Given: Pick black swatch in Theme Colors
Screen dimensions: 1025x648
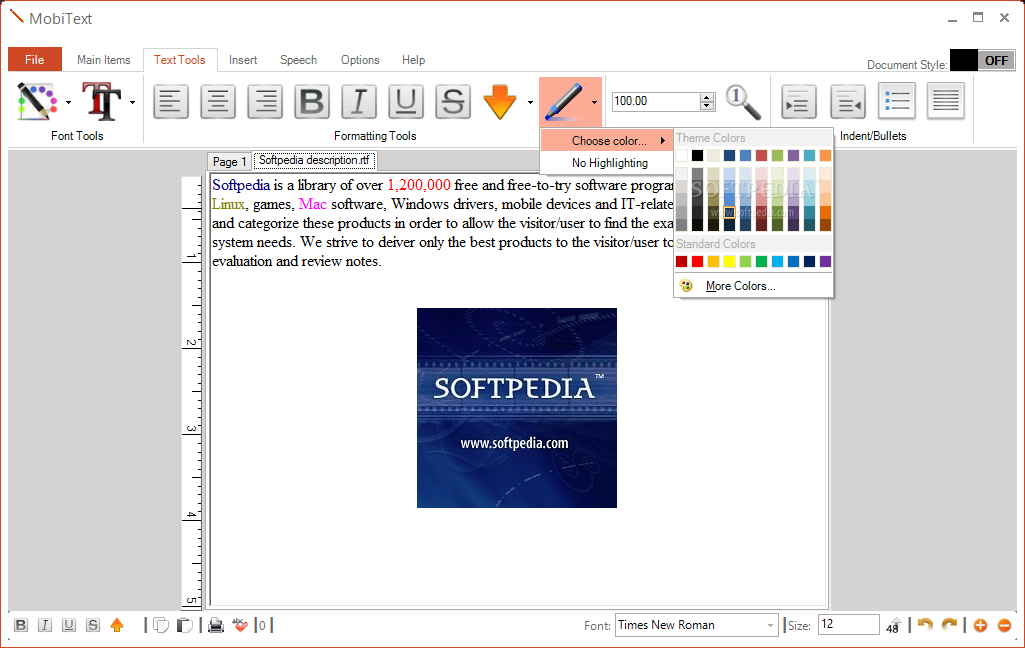Looking at the screenshot, I should 697,156.
